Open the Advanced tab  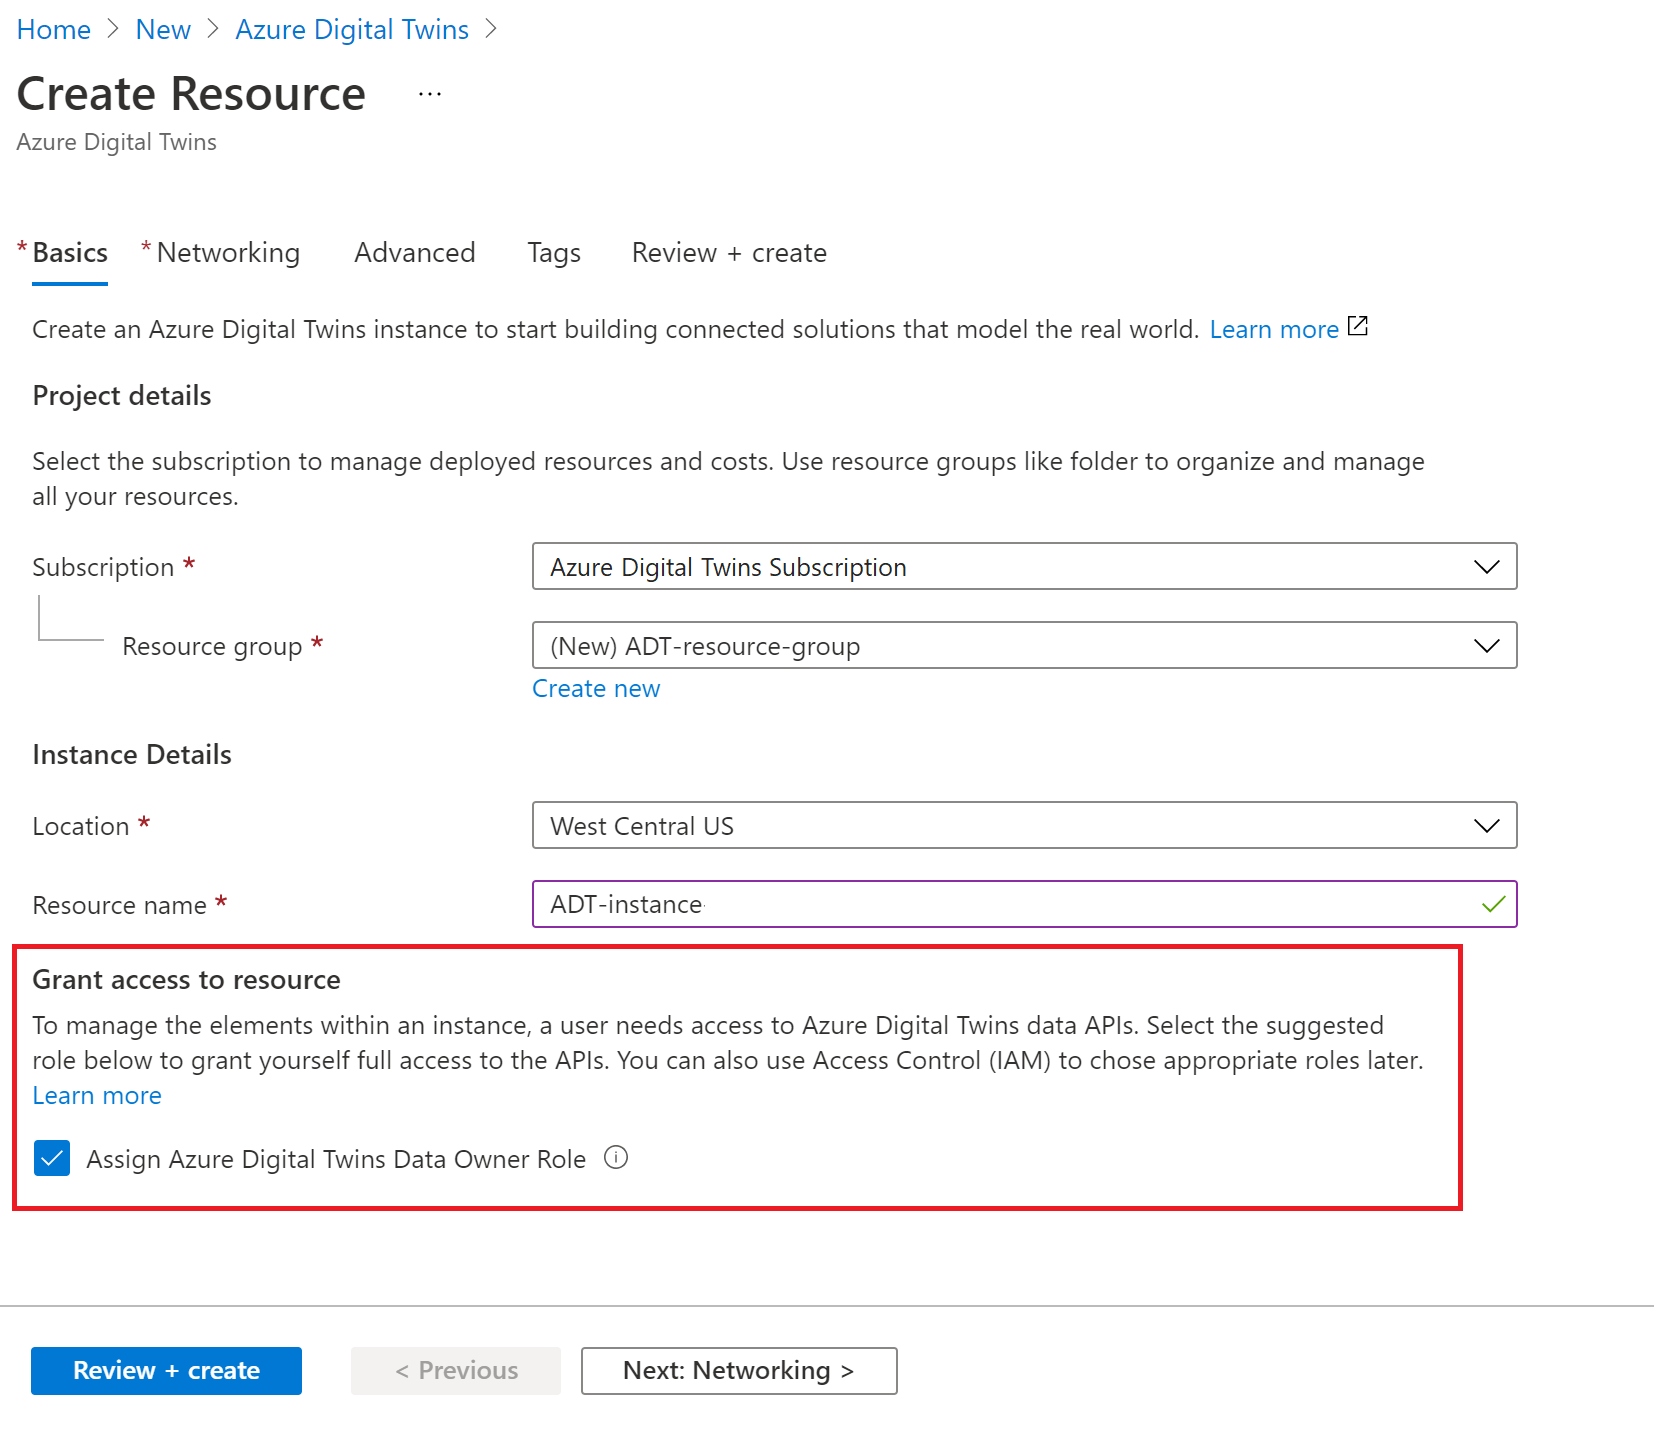coord(415,253)
